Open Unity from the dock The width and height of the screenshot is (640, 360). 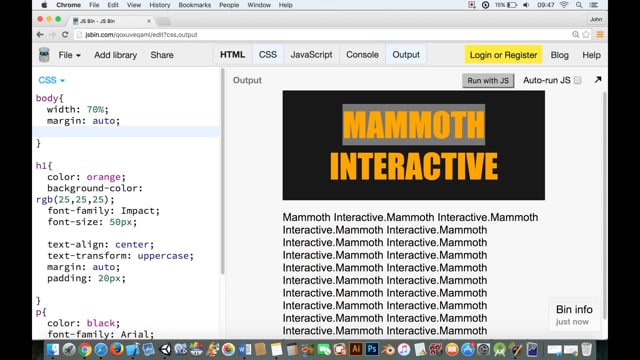pos(165,349)
